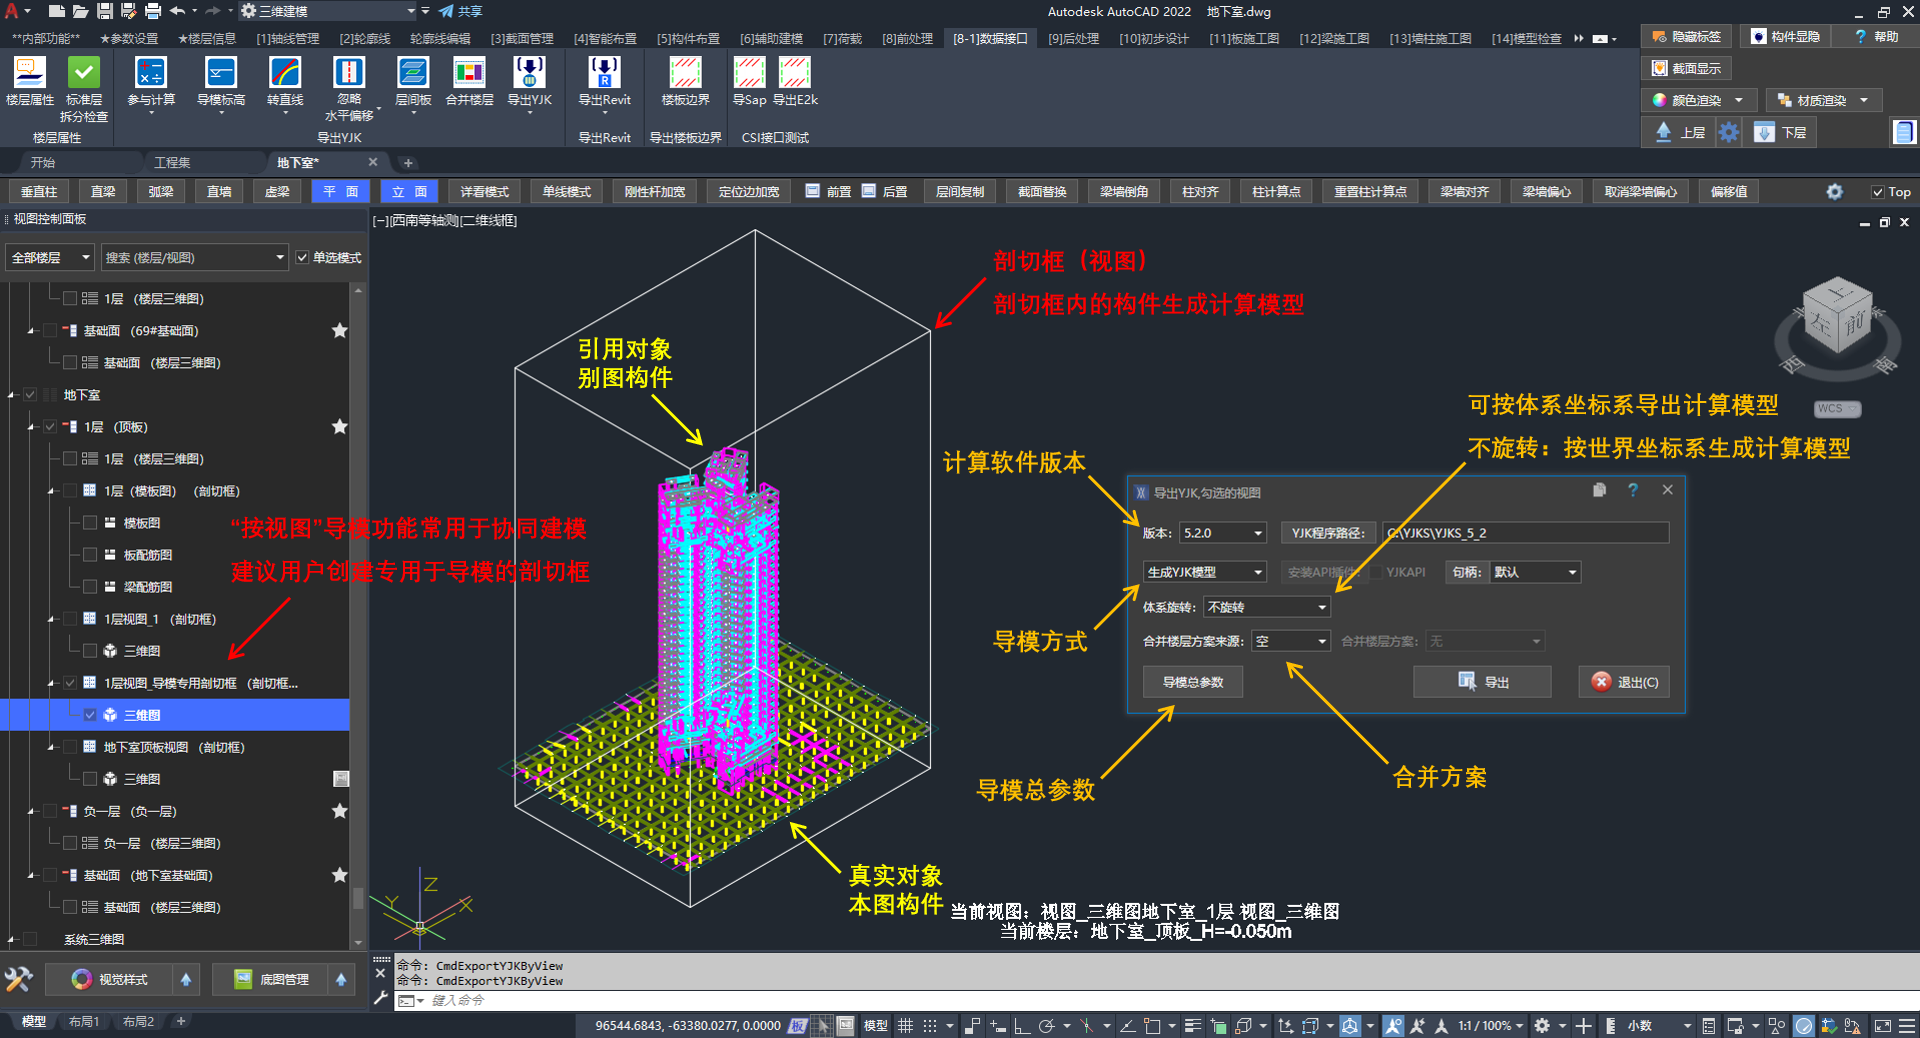Screen dimensions: 1920x1038
Task: Click the 楼板边界 export icon
Action: 685,74
